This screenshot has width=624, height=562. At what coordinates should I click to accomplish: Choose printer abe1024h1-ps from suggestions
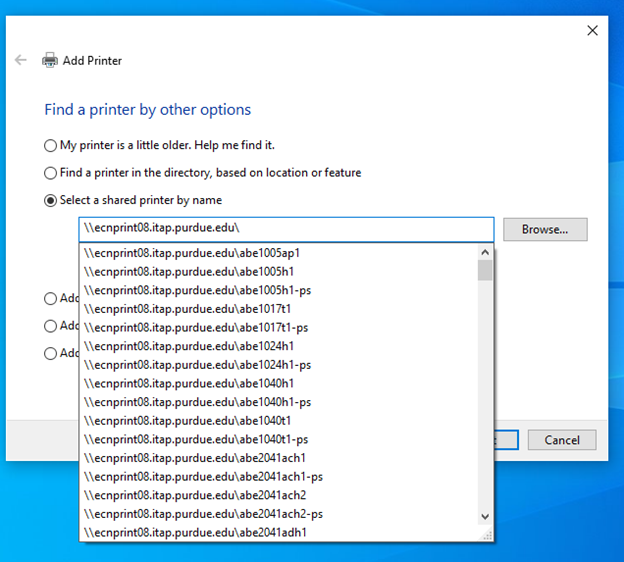279,365
